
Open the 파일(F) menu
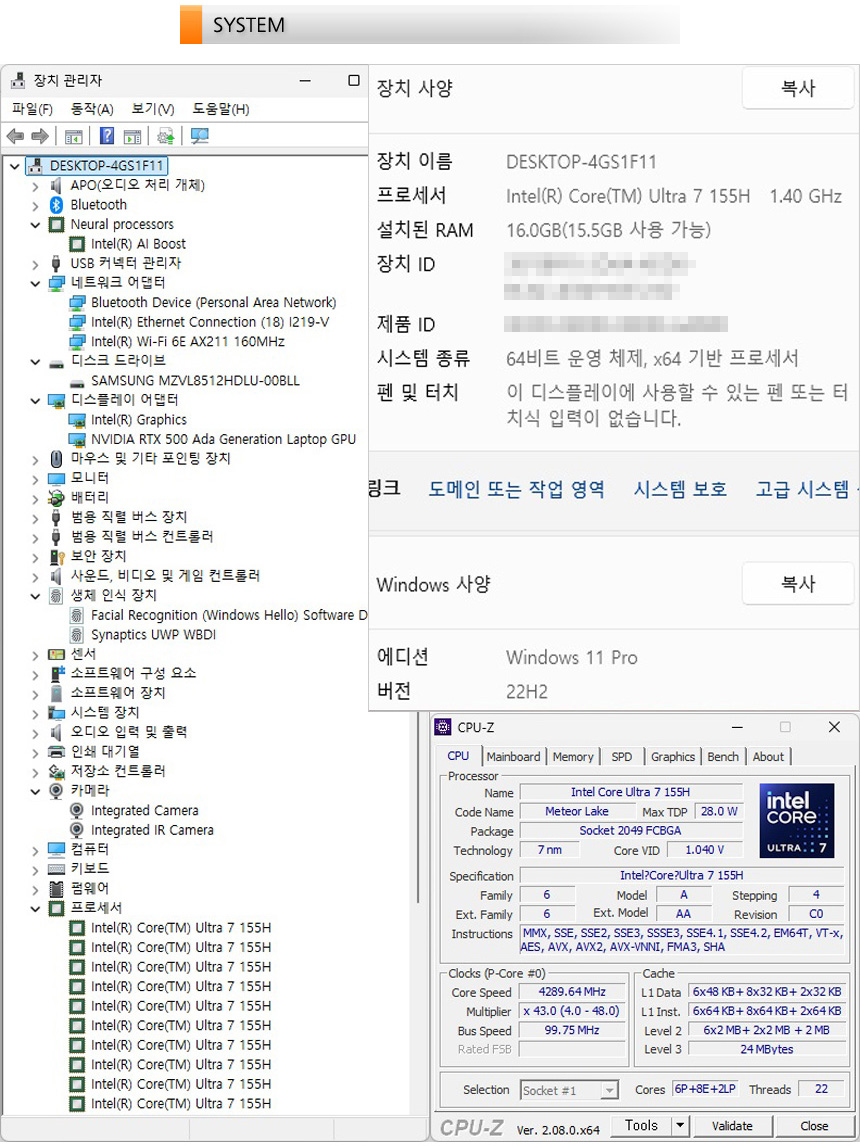[x=32, y=109]
